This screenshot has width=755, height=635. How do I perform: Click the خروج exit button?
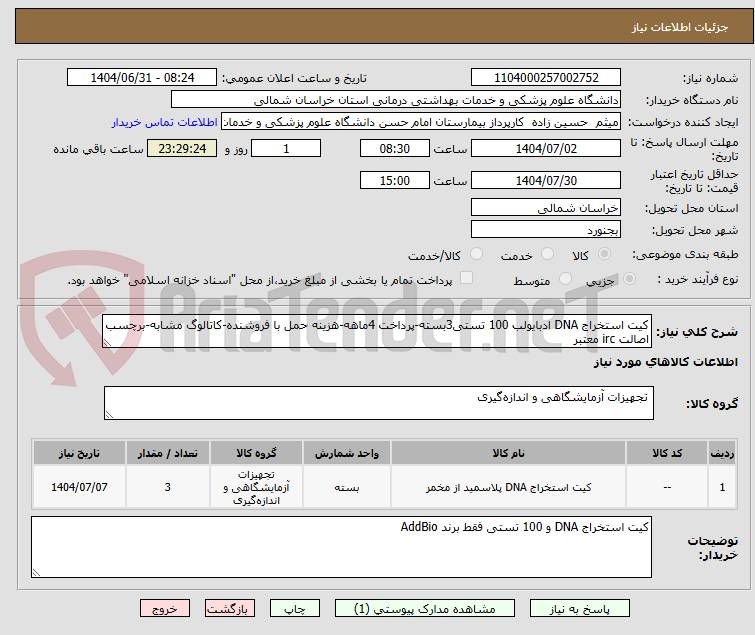pos(165,609)
